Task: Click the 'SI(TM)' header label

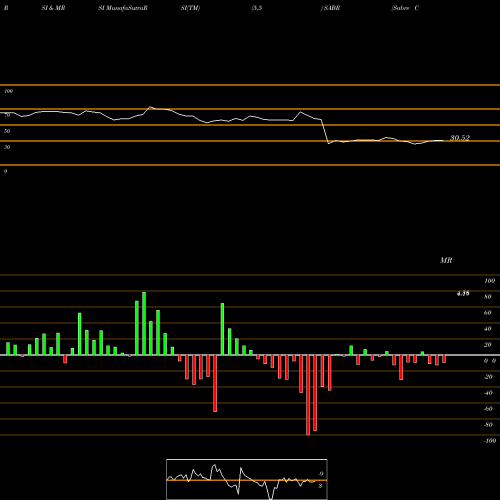Action: click(190, 8)
